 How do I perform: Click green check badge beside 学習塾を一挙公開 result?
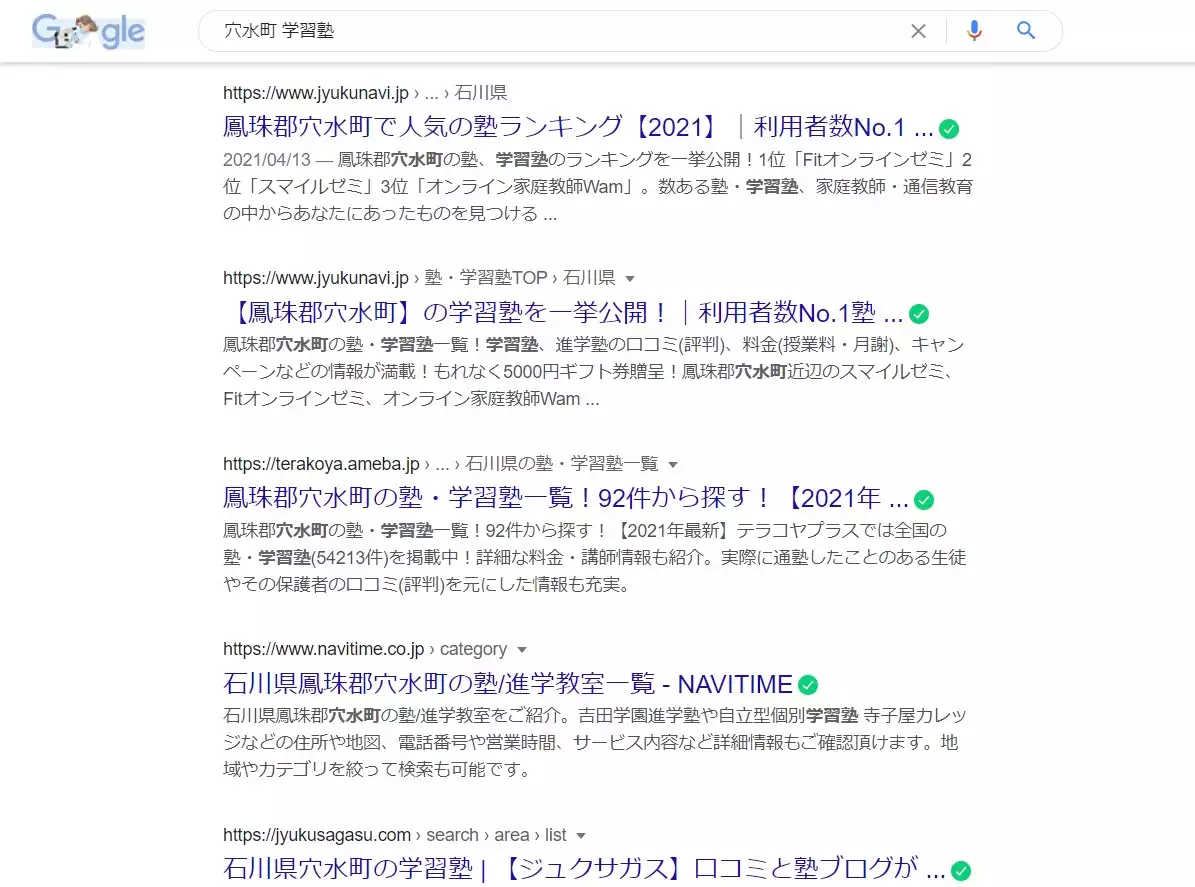click(x=919, y=314)
